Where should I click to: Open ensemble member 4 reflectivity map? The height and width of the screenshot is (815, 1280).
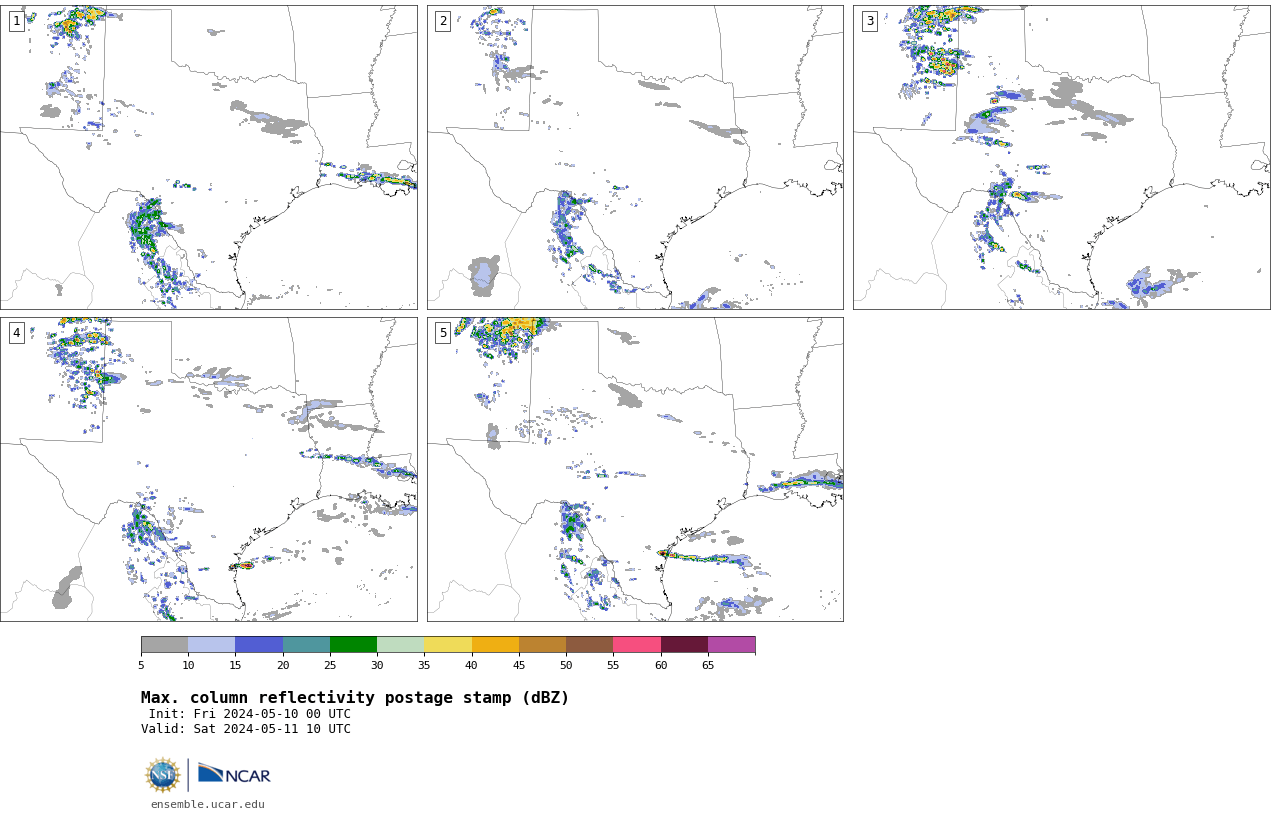(208, 469)
